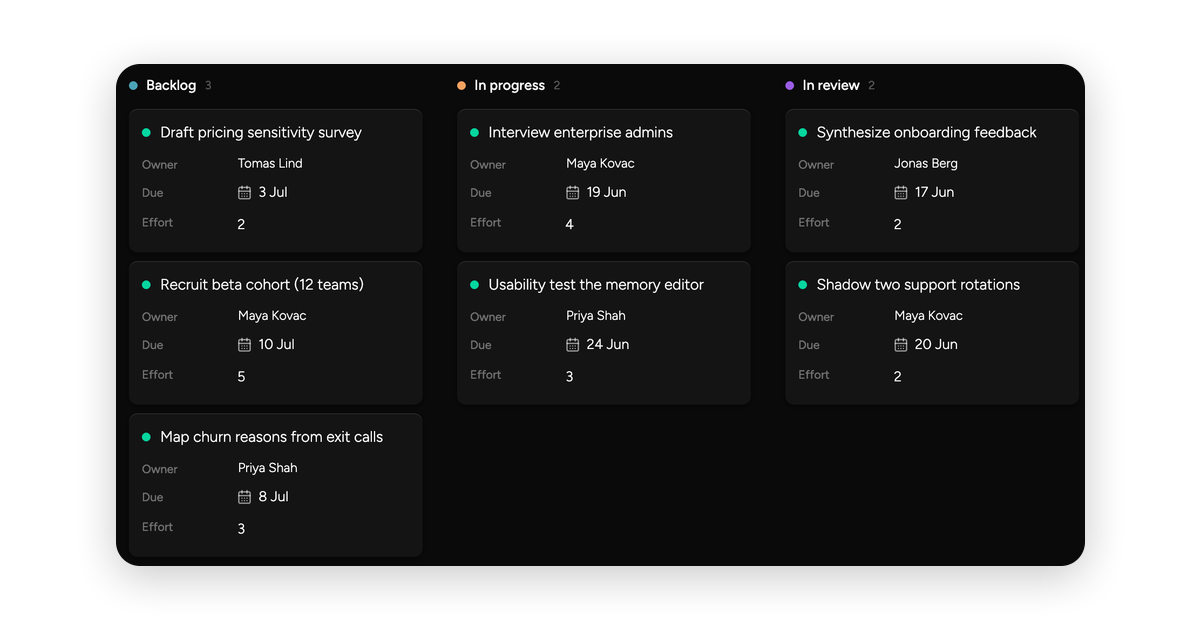Click owner Maya Kovac on Recruit beta cohort
Image resolution: width=1200 pixels, height=630 pixels.
(x=272, y=315)
